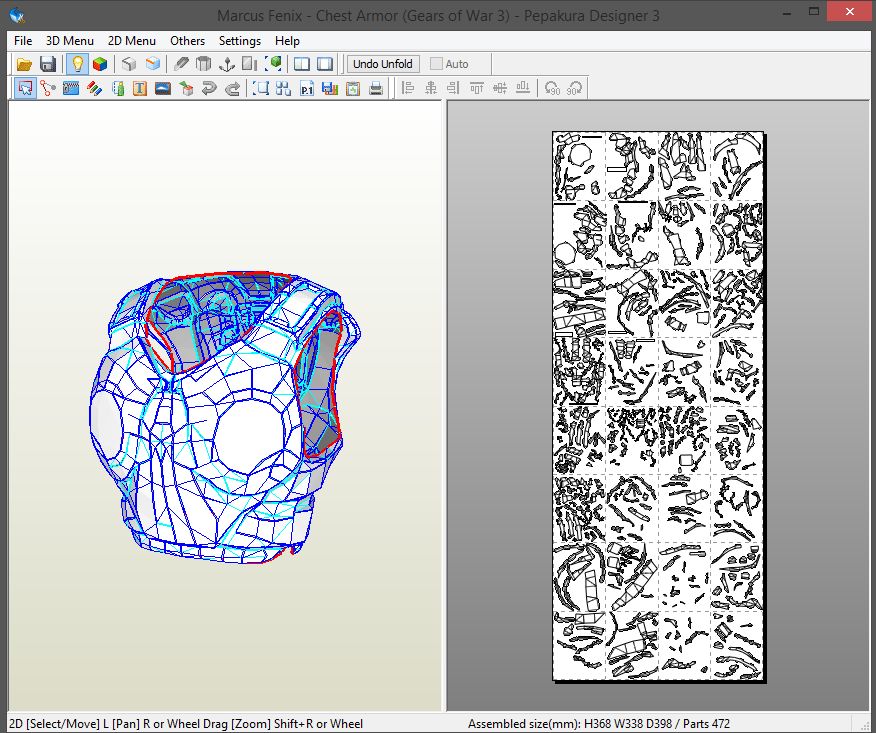Select the orange T text tool
This screenshot has width=876, height=733.
pyautogui.click(x=140, y=88)
